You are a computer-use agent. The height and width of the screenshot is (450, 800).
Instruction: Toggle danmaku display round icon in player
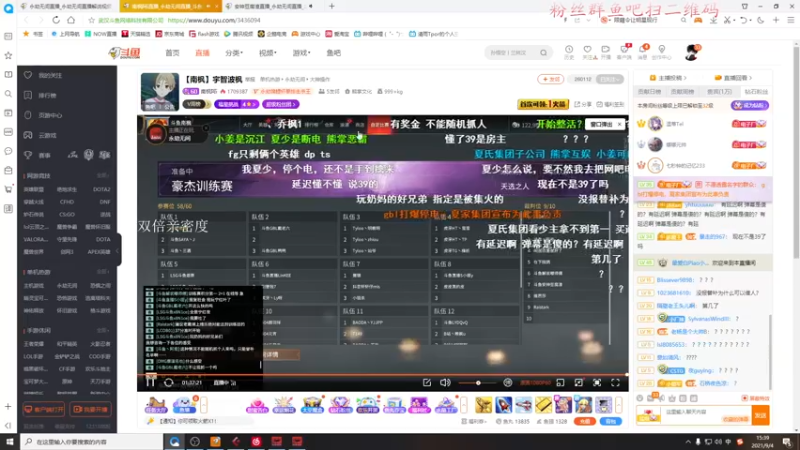coord(508,382)
